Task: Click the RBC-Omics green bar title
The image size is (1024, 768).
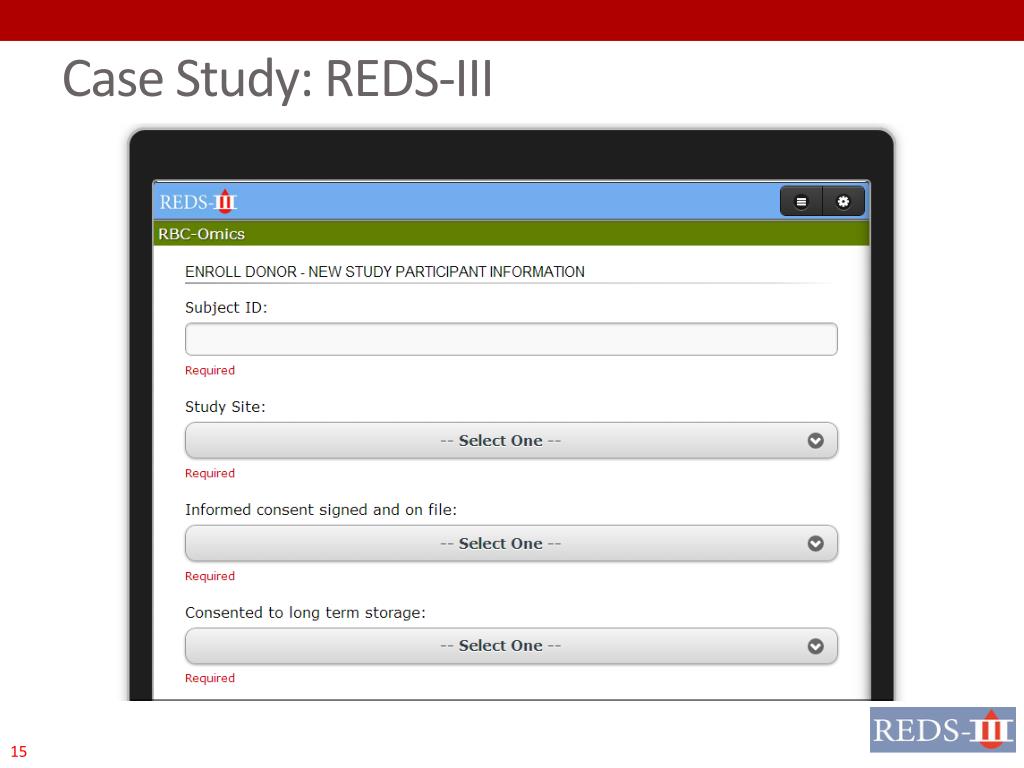Action: coord(201,234)
